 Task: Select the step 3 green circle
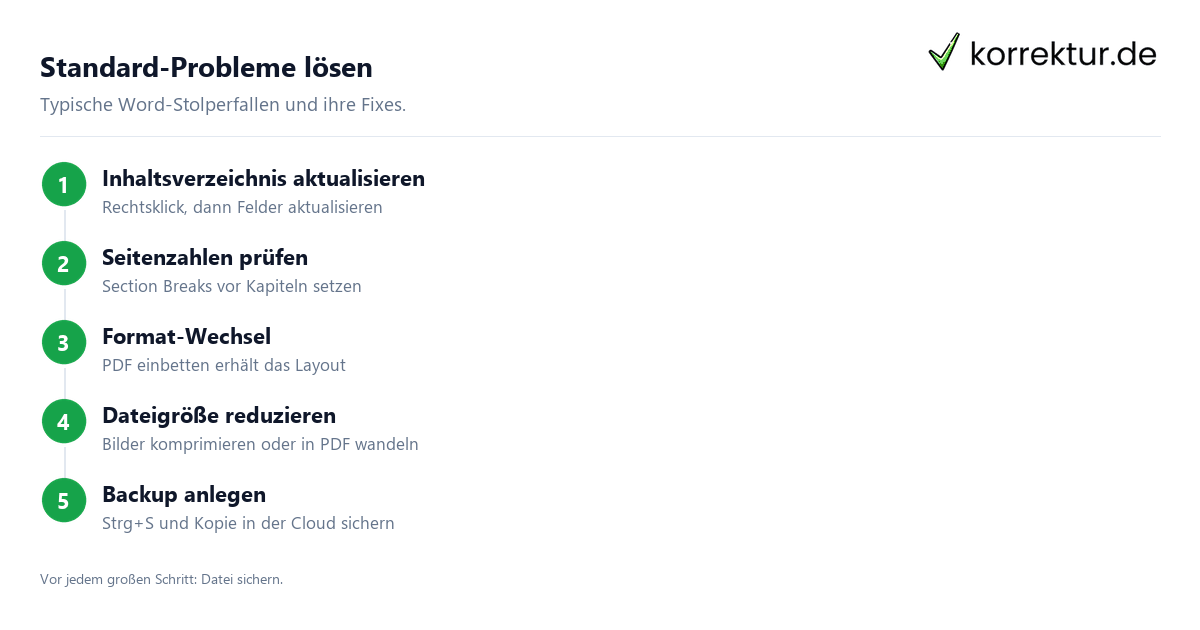(x=64, y=343)
